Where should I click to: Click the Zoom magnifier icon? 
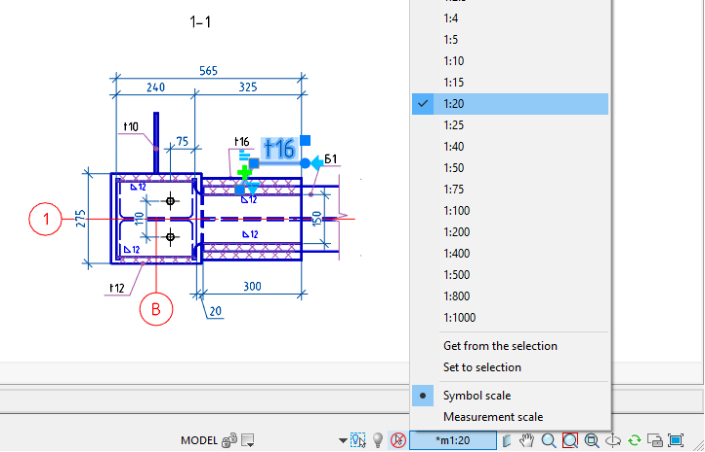tap(549, 440)
